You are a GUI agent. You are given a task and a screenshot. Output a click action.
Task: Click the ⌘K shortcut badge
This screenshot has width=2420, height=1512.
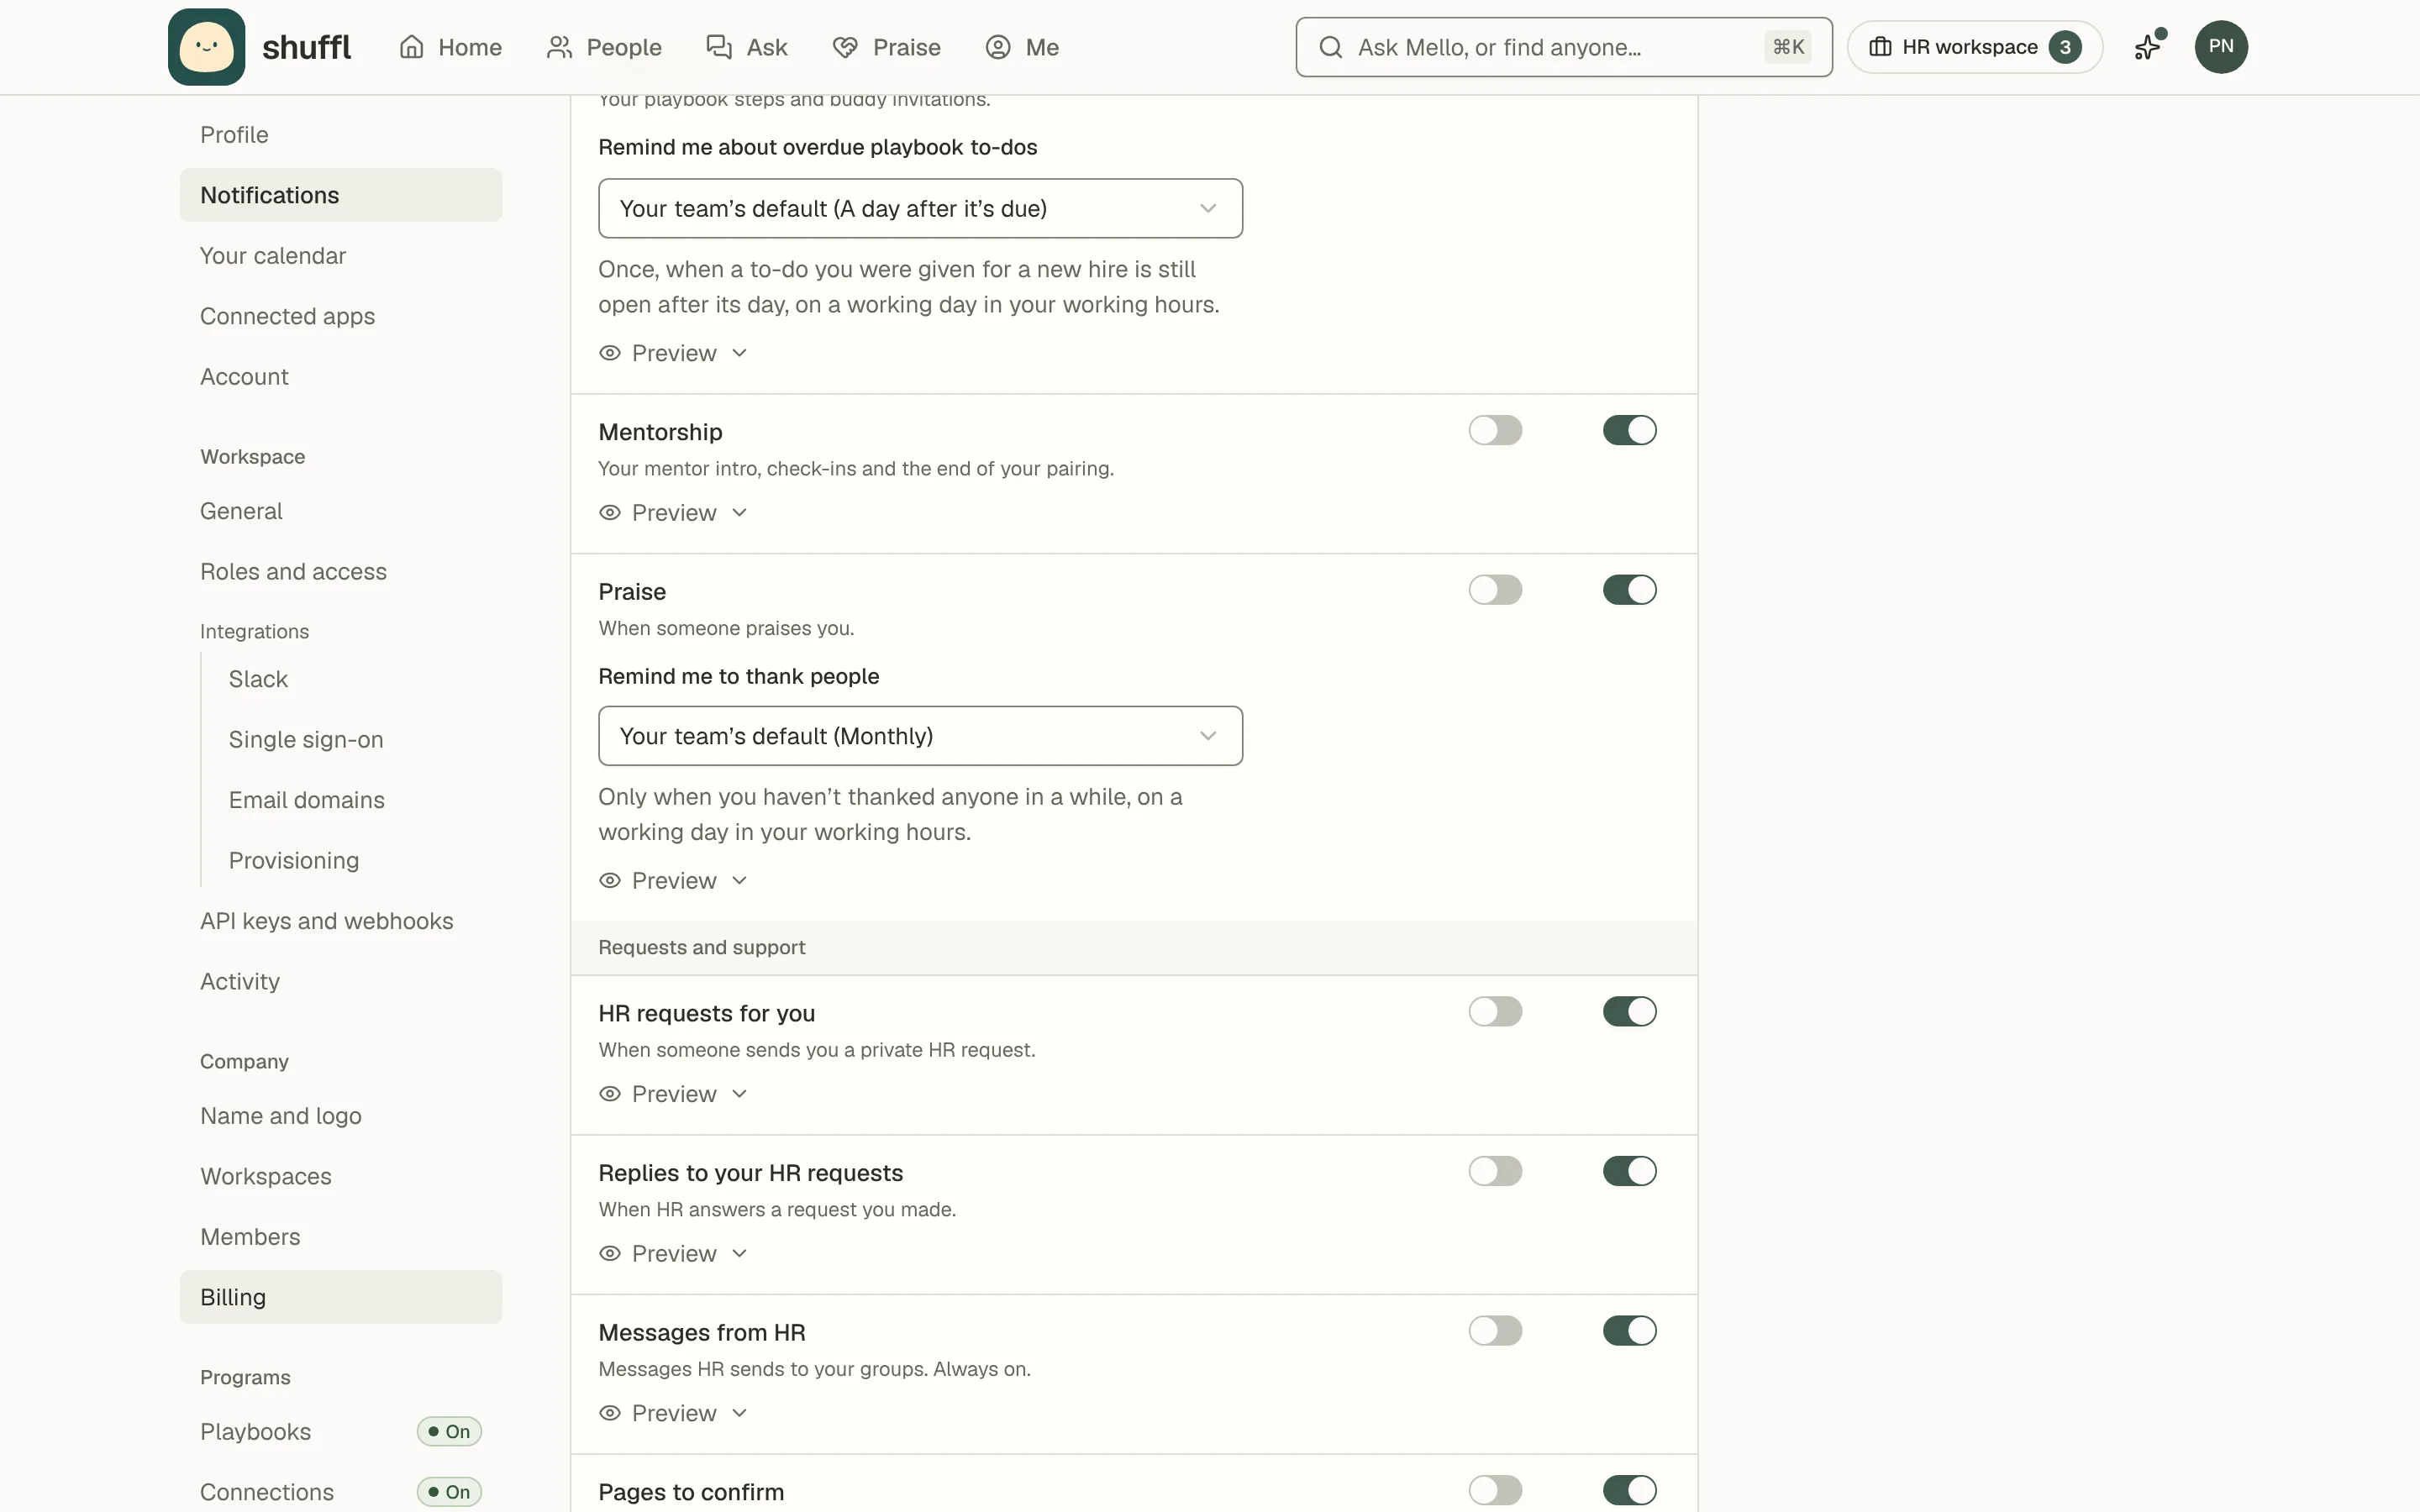1788,47
